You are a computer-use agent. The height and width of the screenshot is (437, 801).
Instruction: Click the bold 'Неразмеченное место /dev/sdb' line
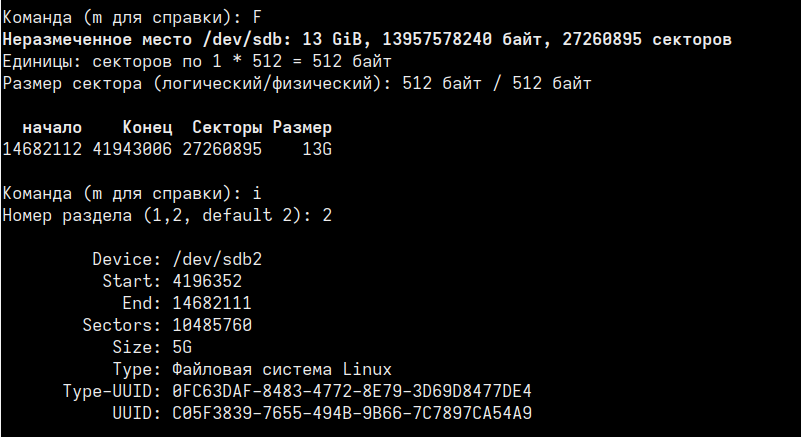point(367,40)
